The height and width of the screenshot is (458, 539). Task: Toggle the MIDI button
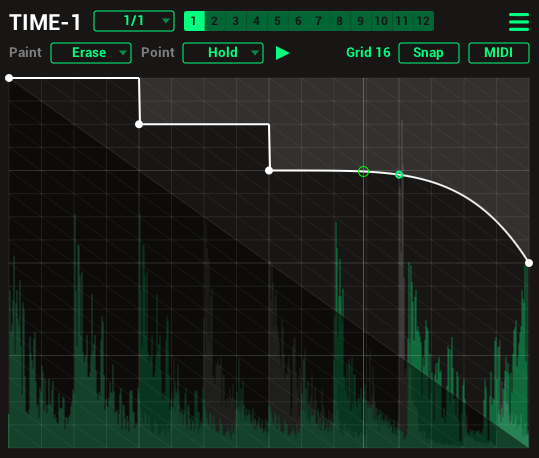[x=499, y=53]
